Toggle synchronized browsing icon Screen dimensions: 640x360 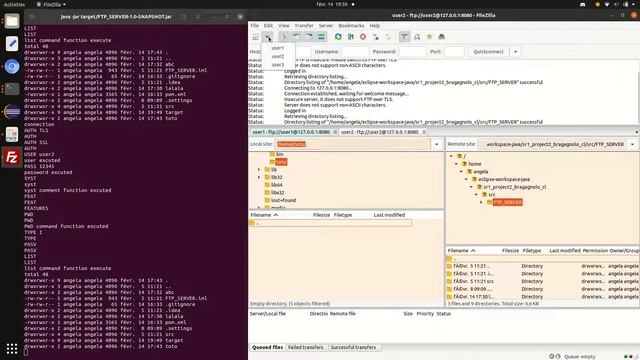[x=429, y=37]
